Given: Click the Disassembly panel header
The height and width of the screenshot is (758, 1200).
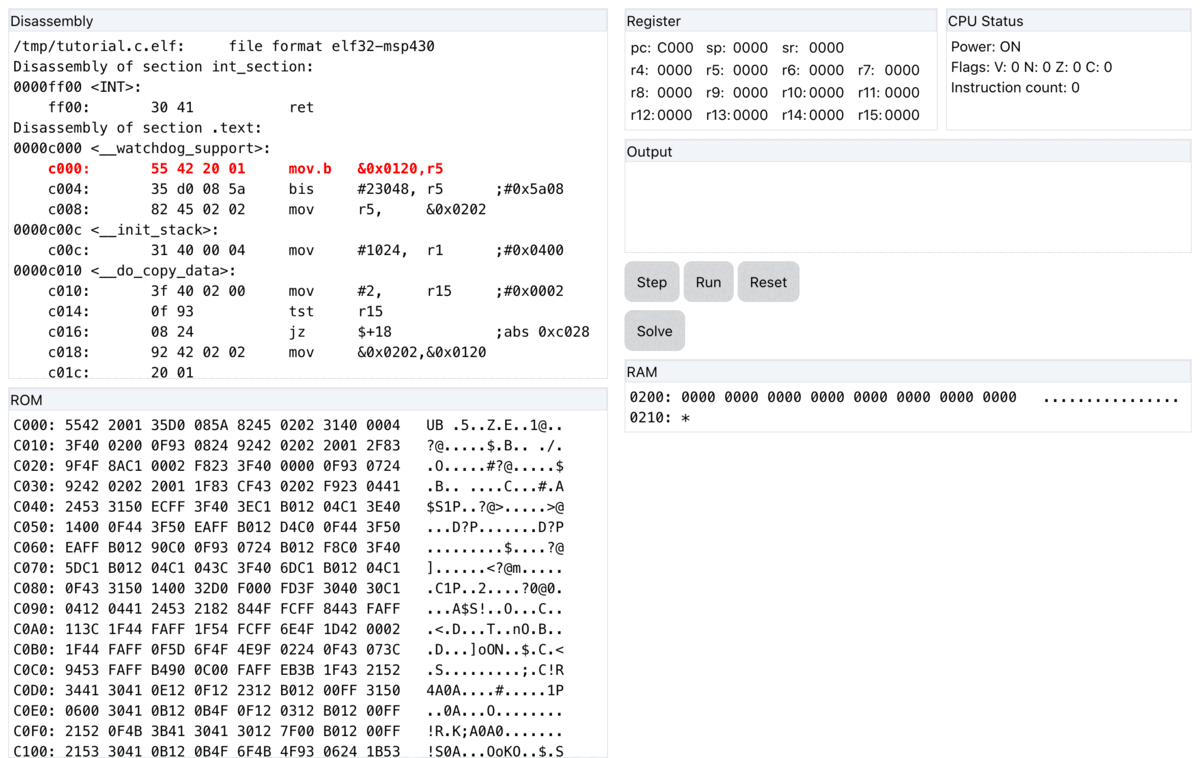Looking at the screenshot, I should [308, 21].
